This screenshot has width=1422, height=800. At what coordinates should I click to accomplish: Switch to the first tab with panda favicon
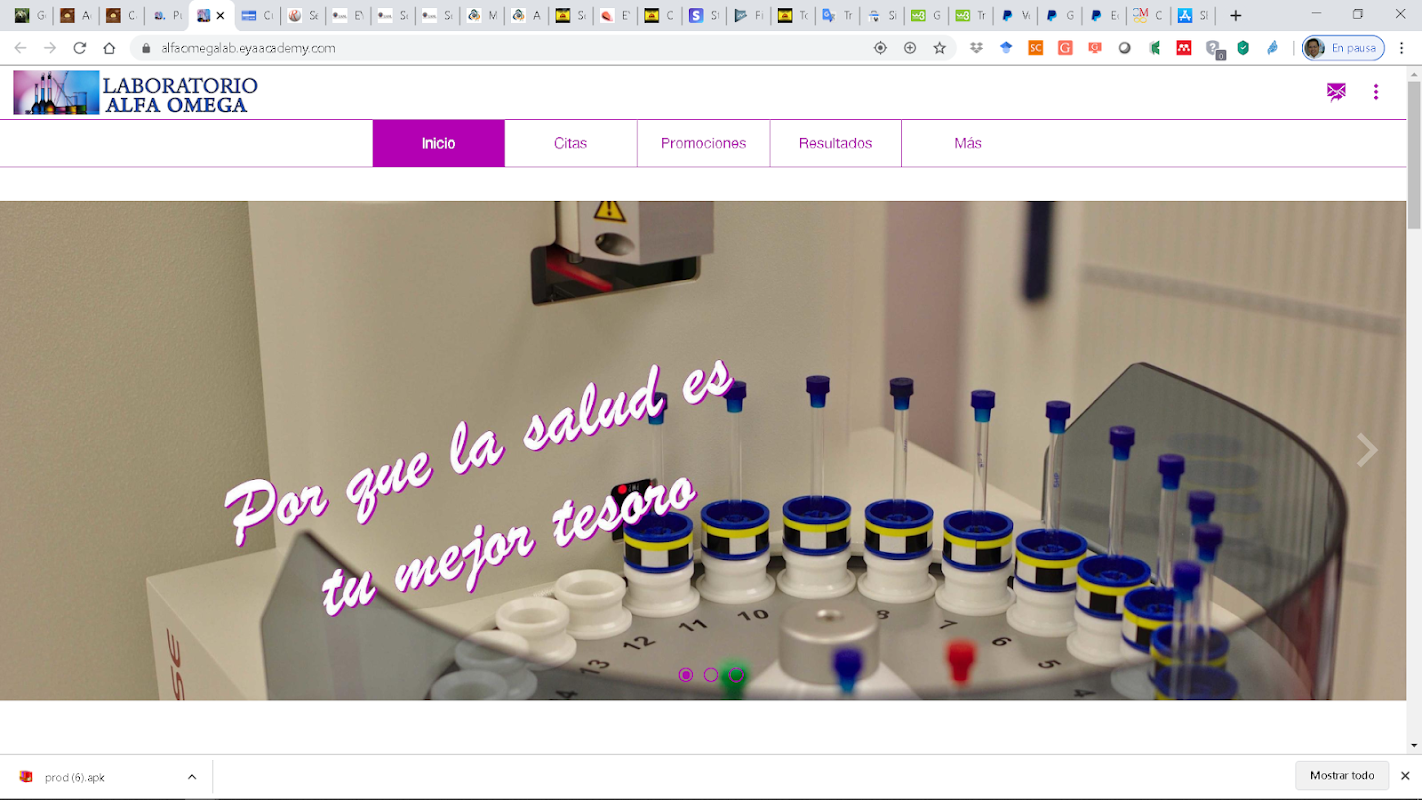click(31, 16)
